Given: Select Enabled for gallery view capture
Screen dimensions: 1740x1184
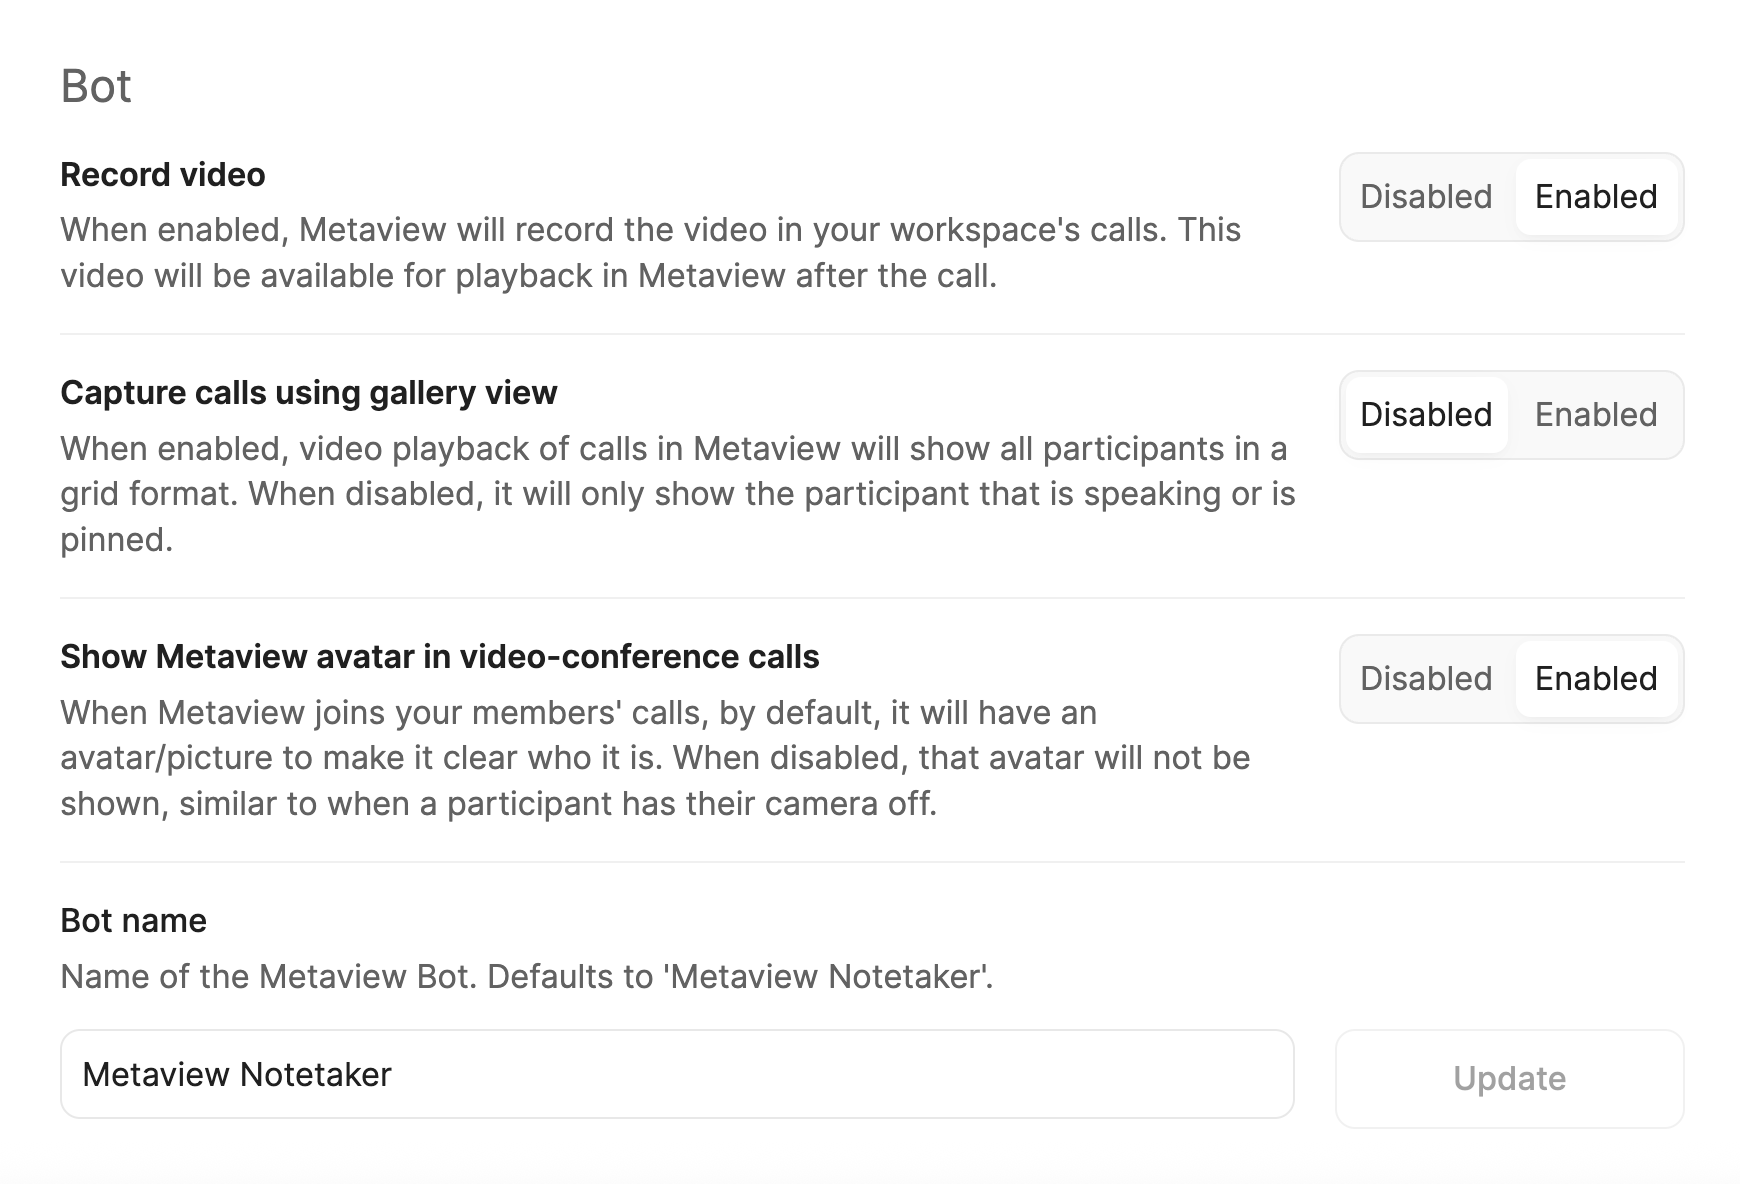Looking at the screenshot, I should [1596, 415].
